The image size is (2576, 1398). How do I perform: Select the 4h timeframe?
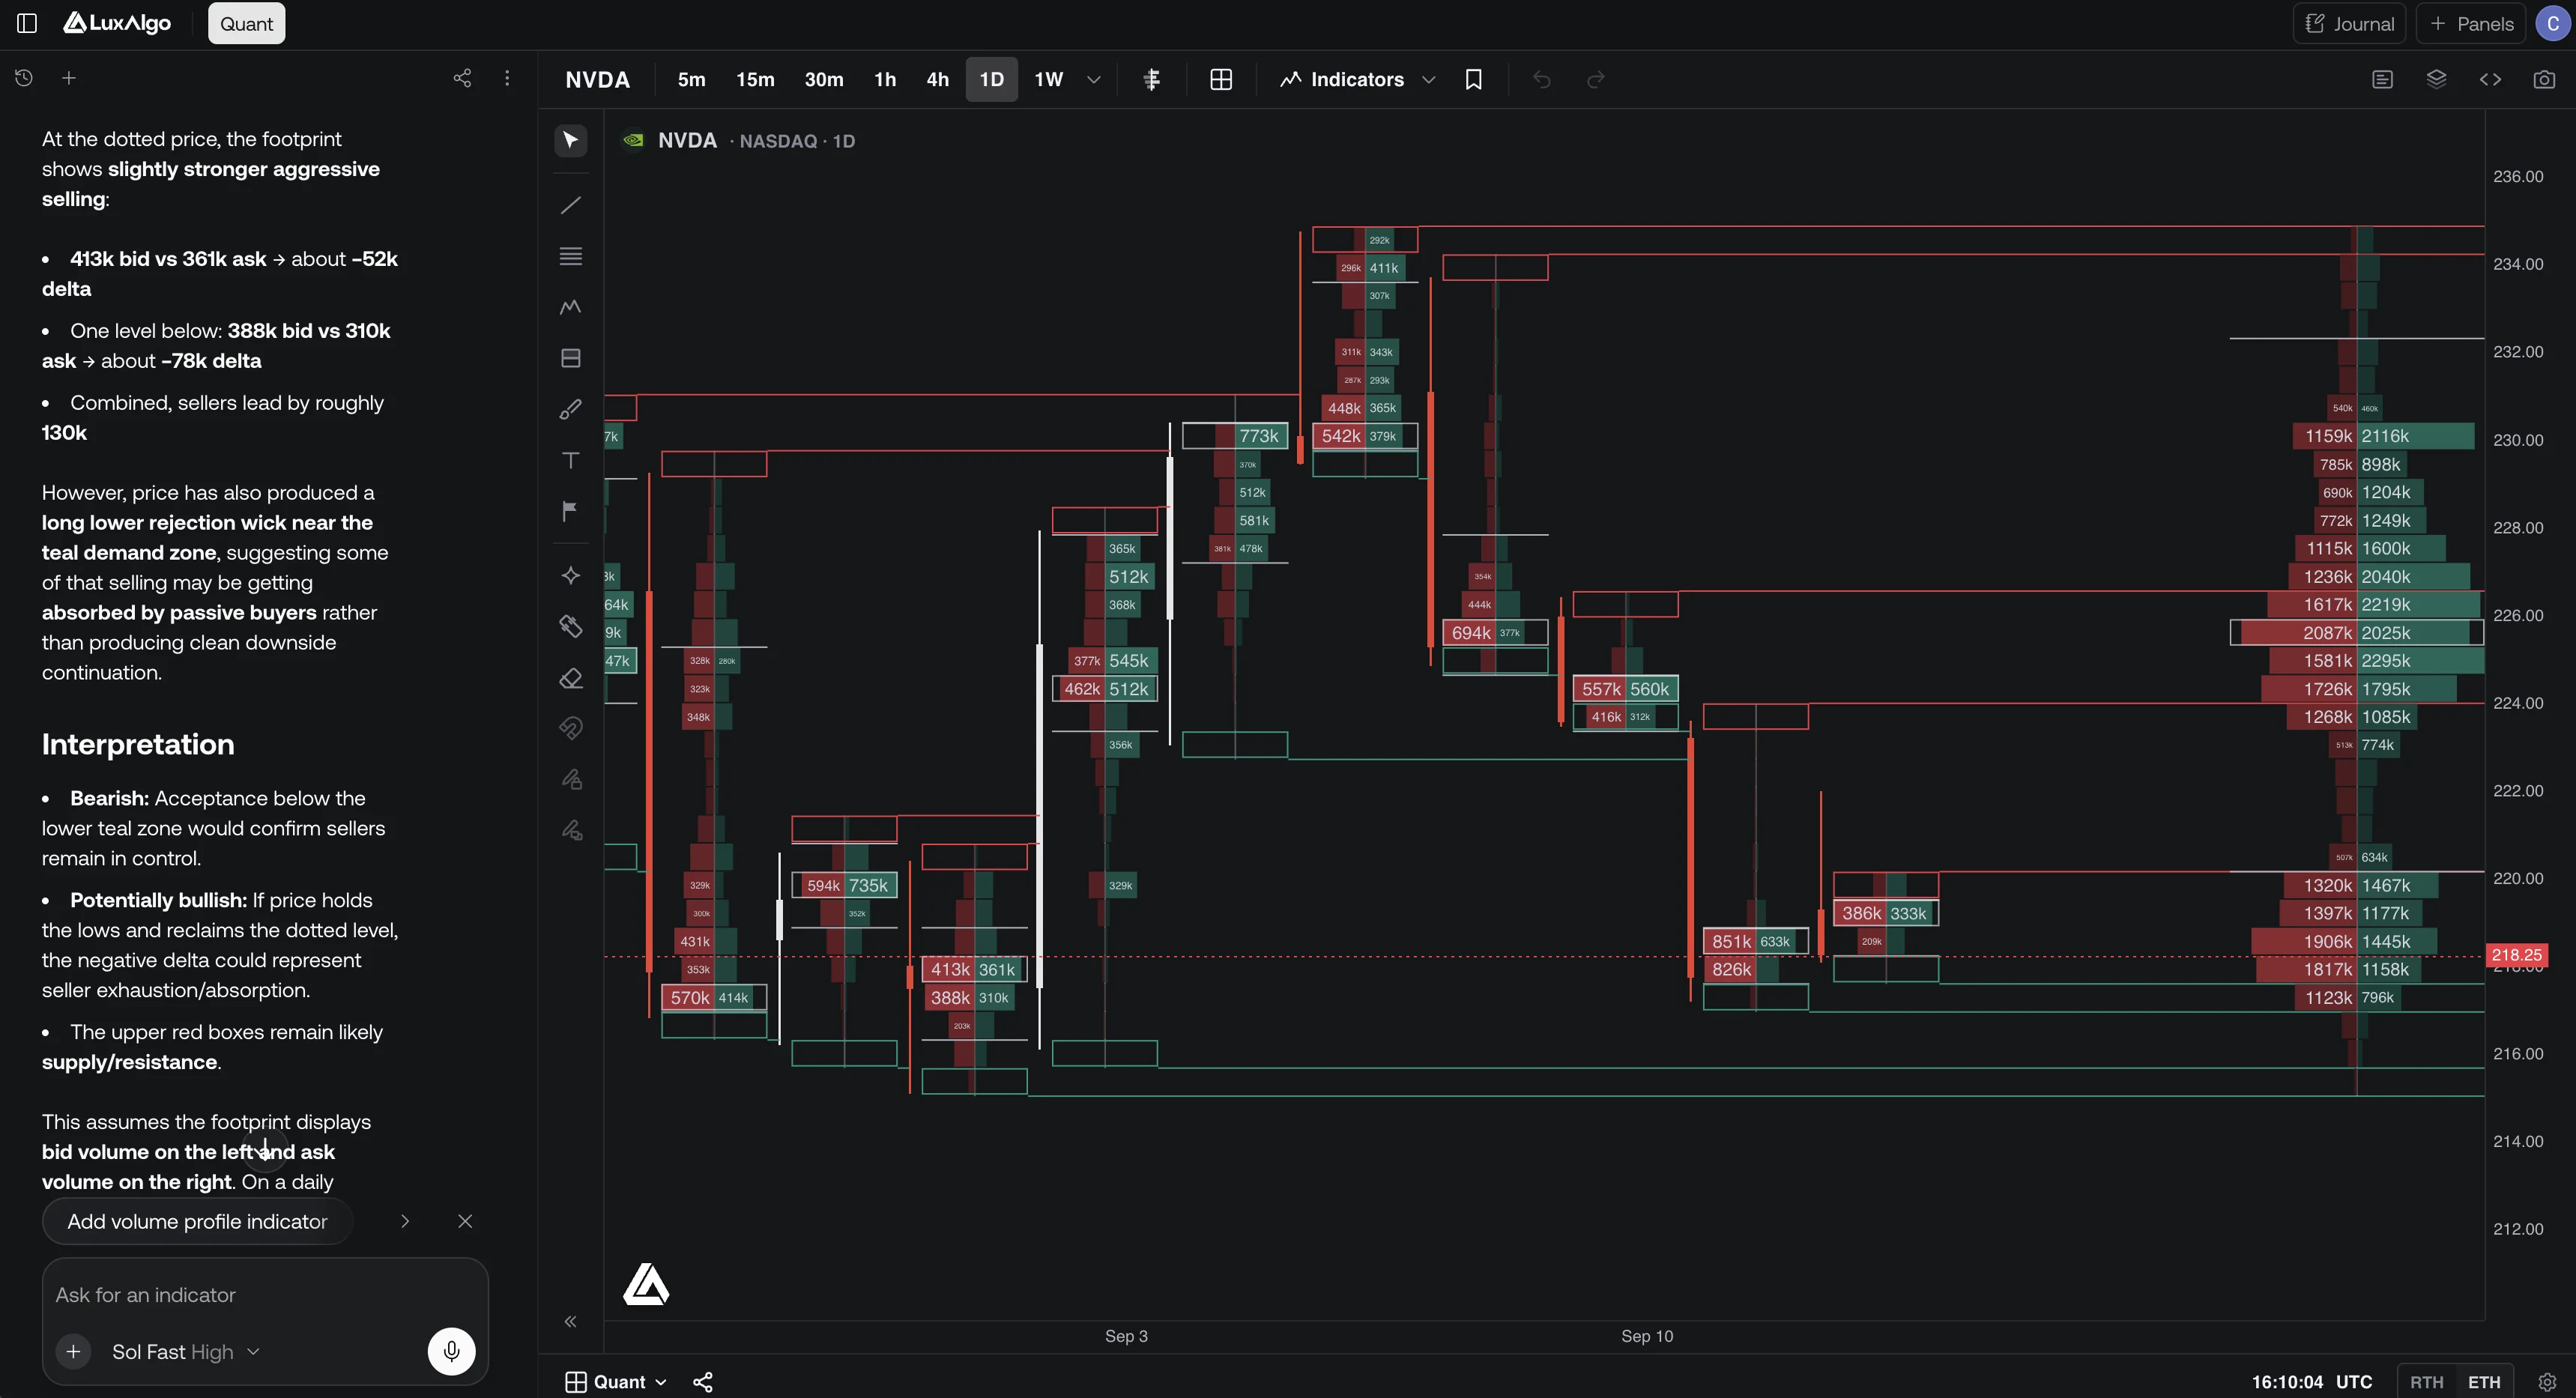click(937, 79)
